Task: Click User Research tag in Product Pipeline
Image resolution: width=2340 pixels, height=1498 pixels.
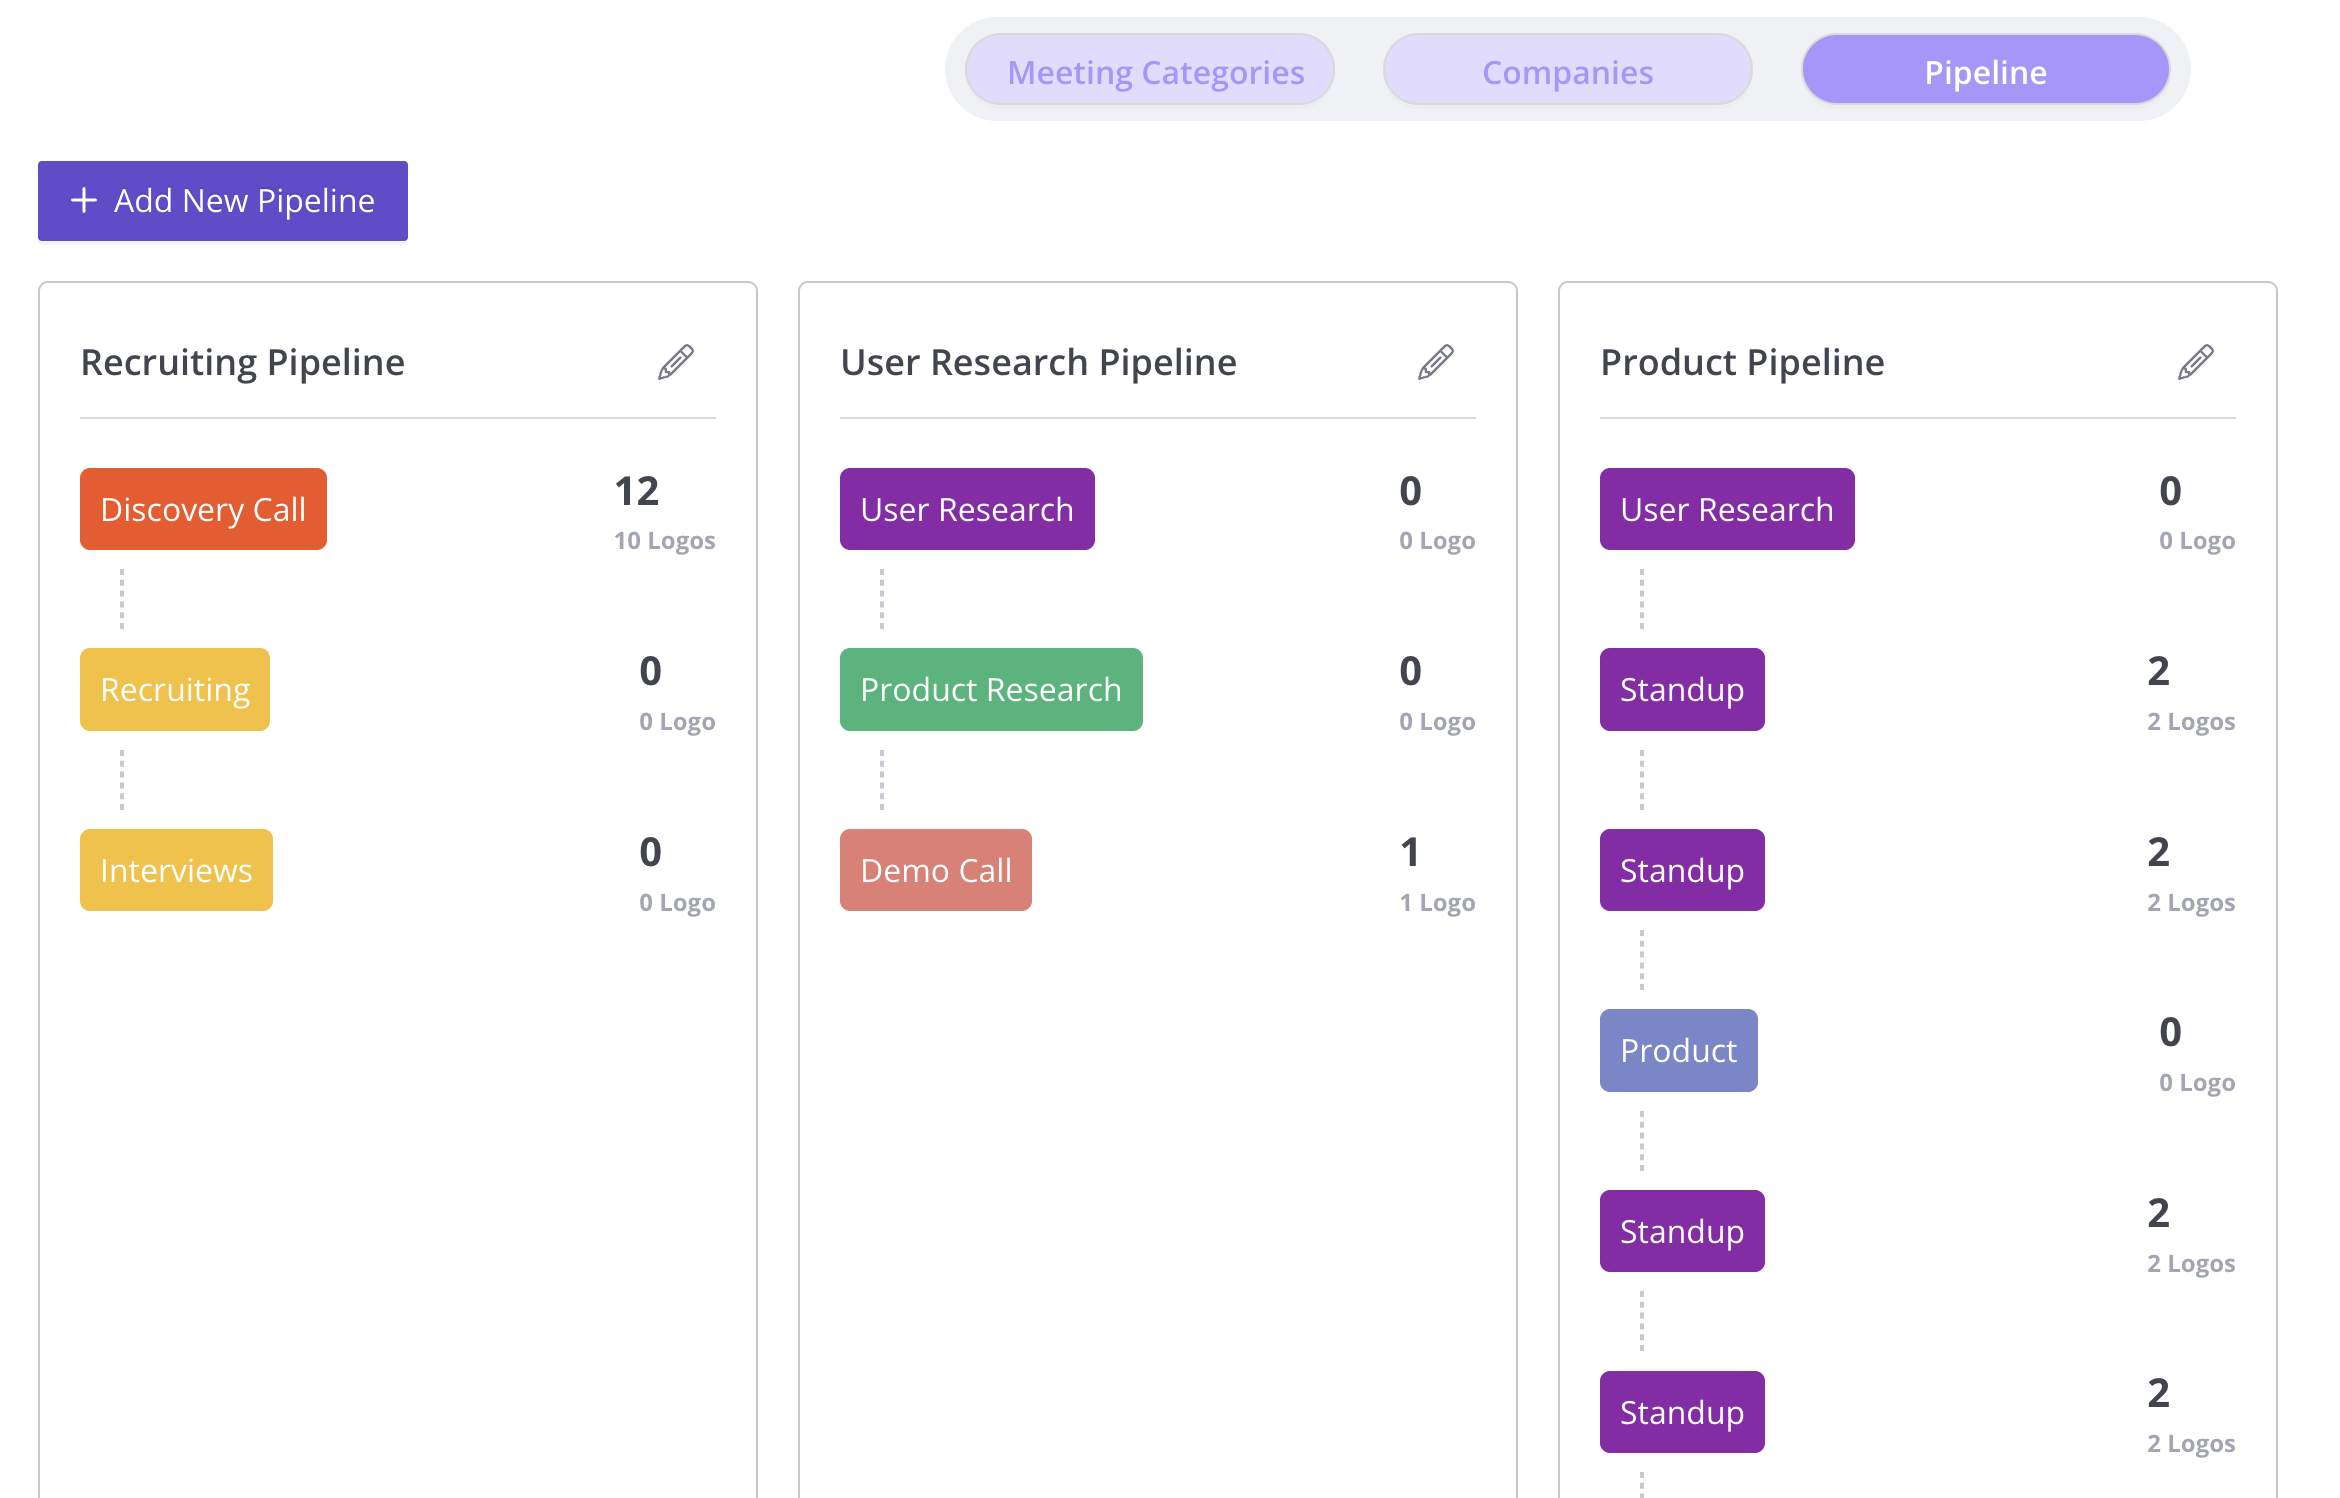Action: 1727,509
